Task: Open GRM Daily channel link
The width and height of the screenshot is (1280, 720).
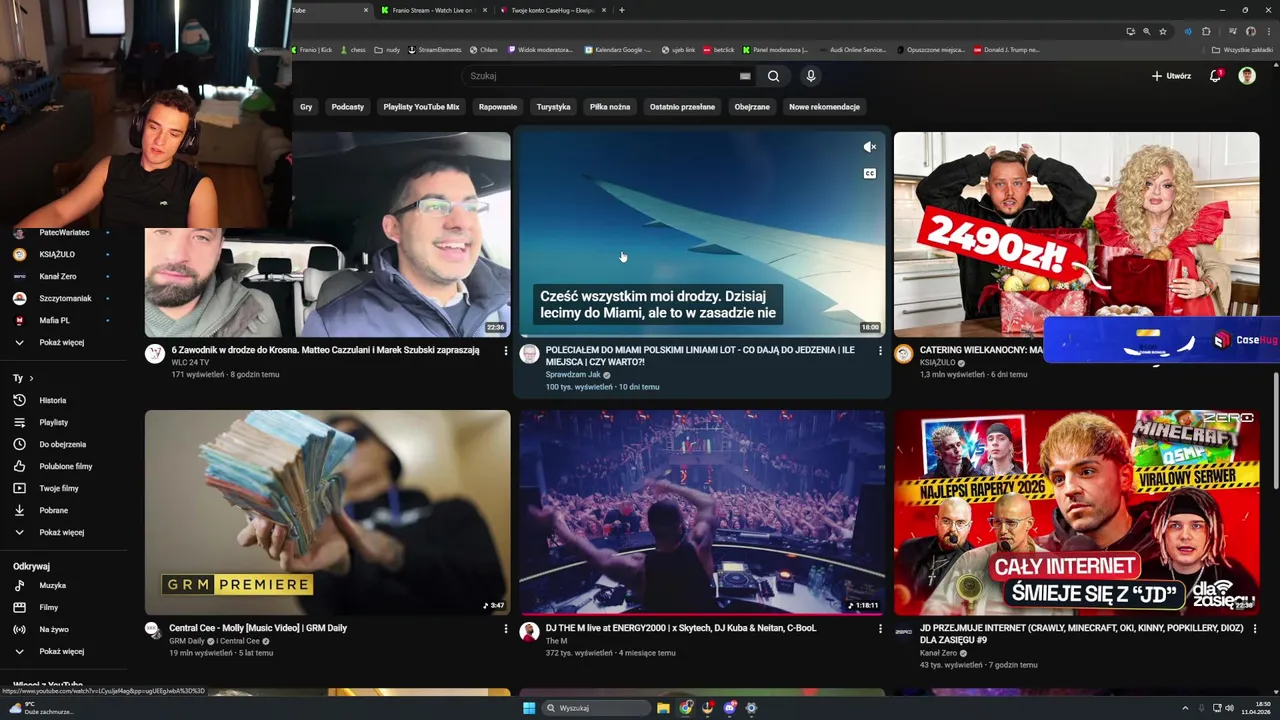Action: 186,641
